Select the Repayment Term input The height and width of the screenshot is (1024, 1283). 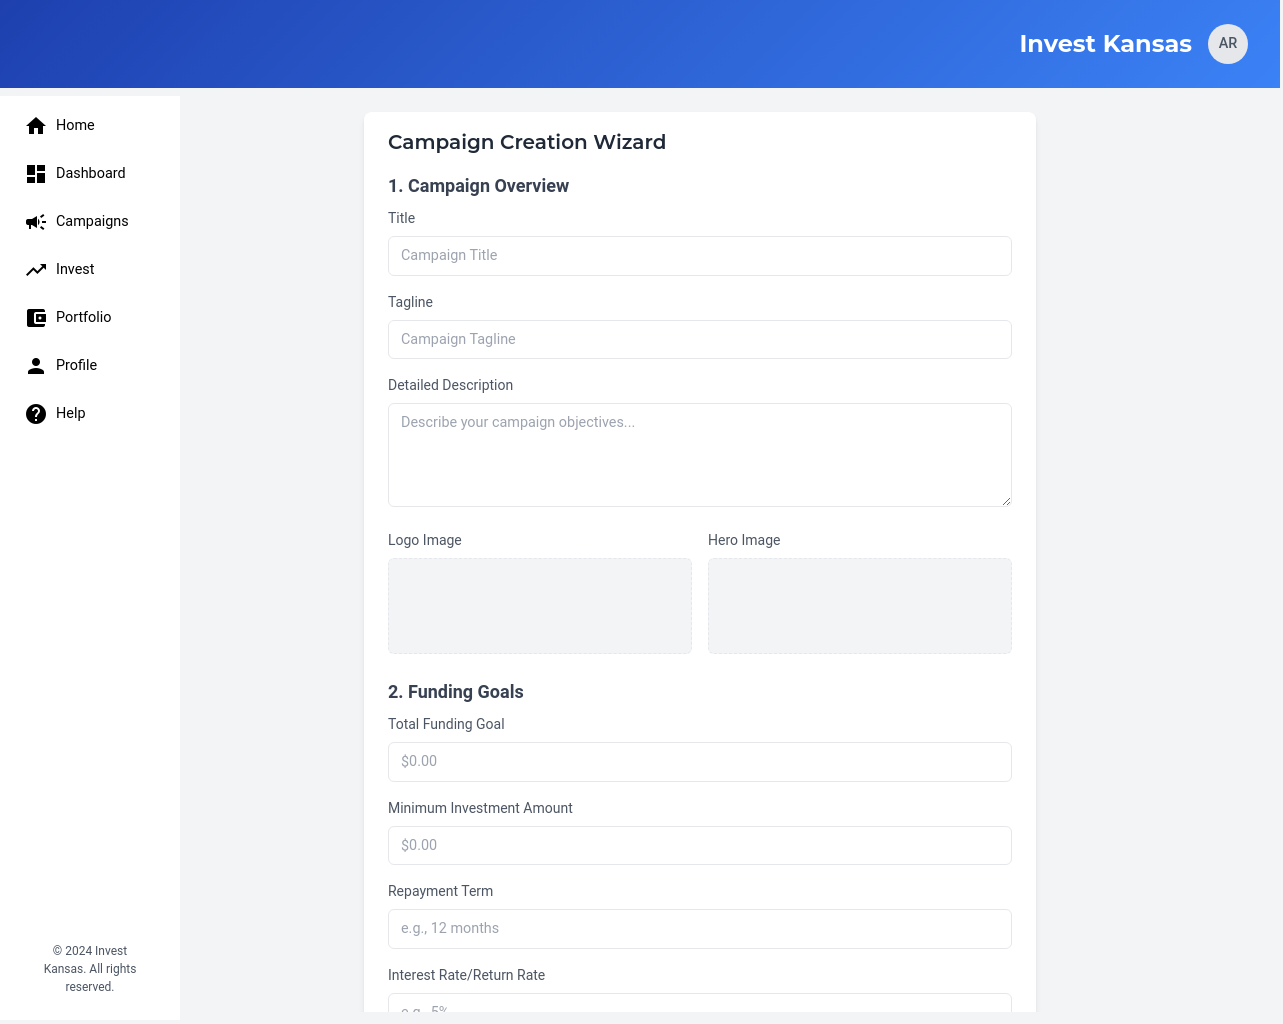coord(699,929)
